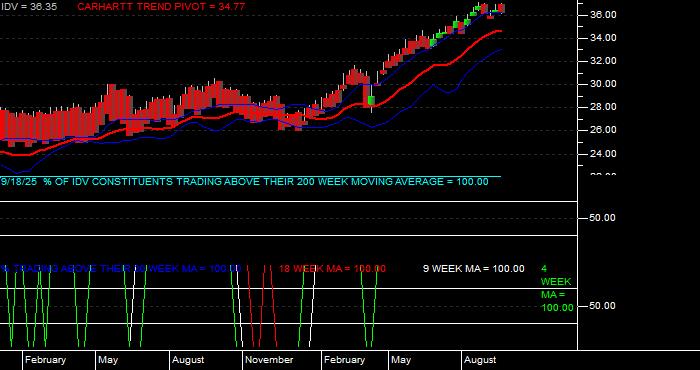
Task: Click the 32.00 price axis label
Action: point(604,61)
